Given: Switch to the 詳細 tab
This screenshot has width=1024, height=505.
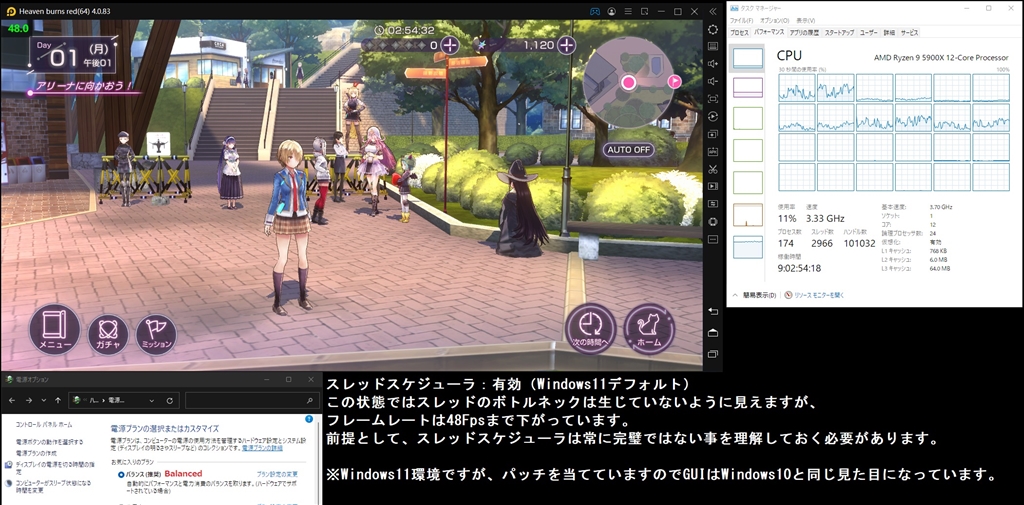Looking at the screenshot, I should (x=889, y=32).
